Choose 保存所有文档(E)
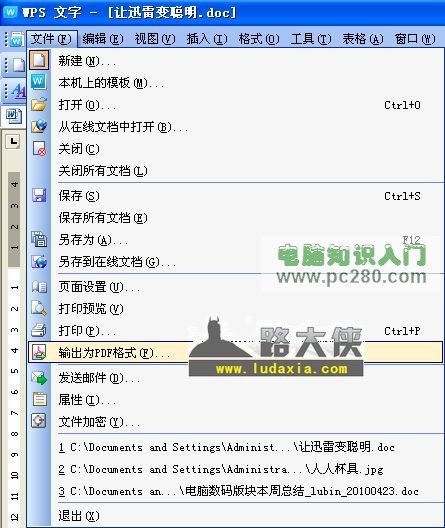445x528 pixels. point(236,218)
